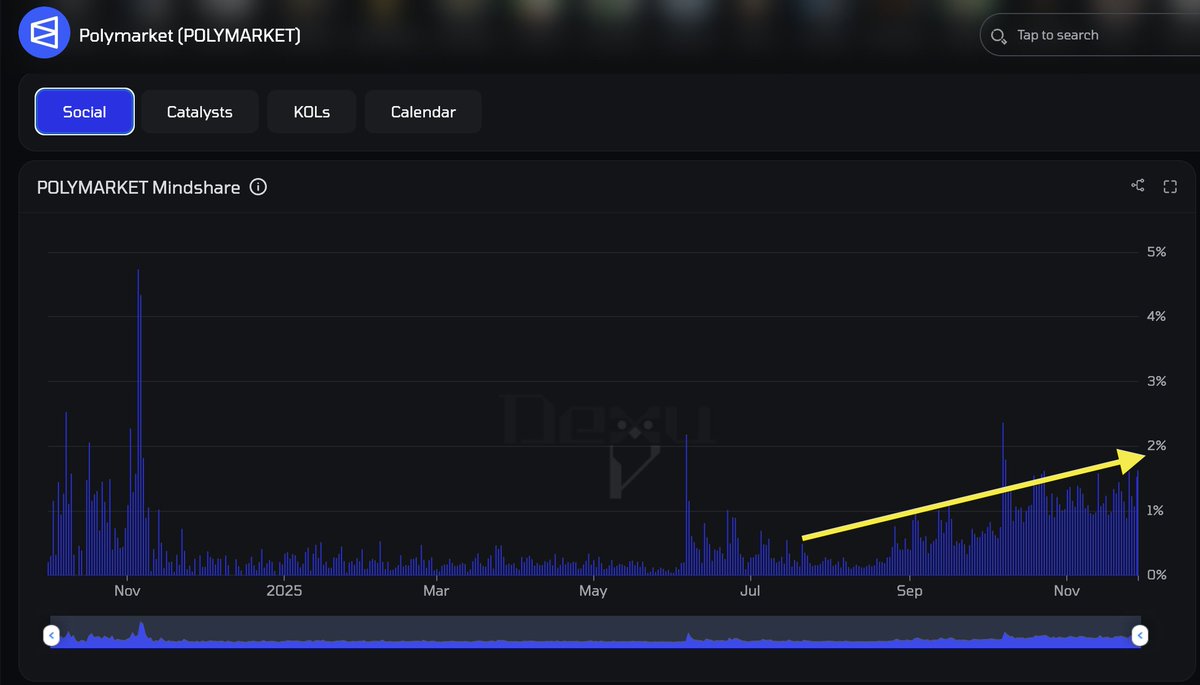Click the Polymarket logo icon

(x=45, y=34)
